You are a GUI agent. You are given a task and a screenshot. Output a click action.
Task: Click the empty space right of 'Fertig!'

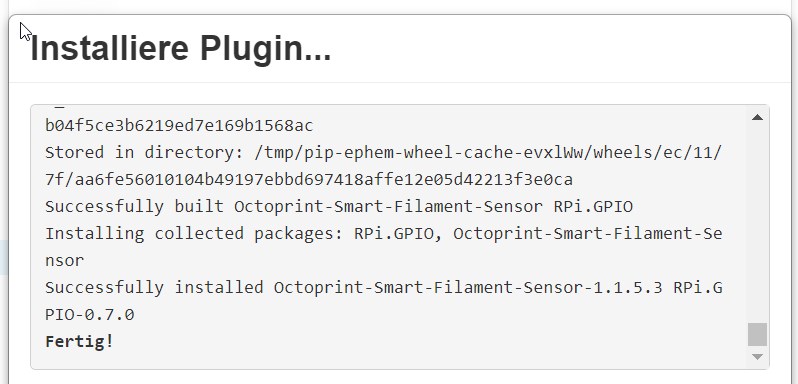click(x=428, y=341)
